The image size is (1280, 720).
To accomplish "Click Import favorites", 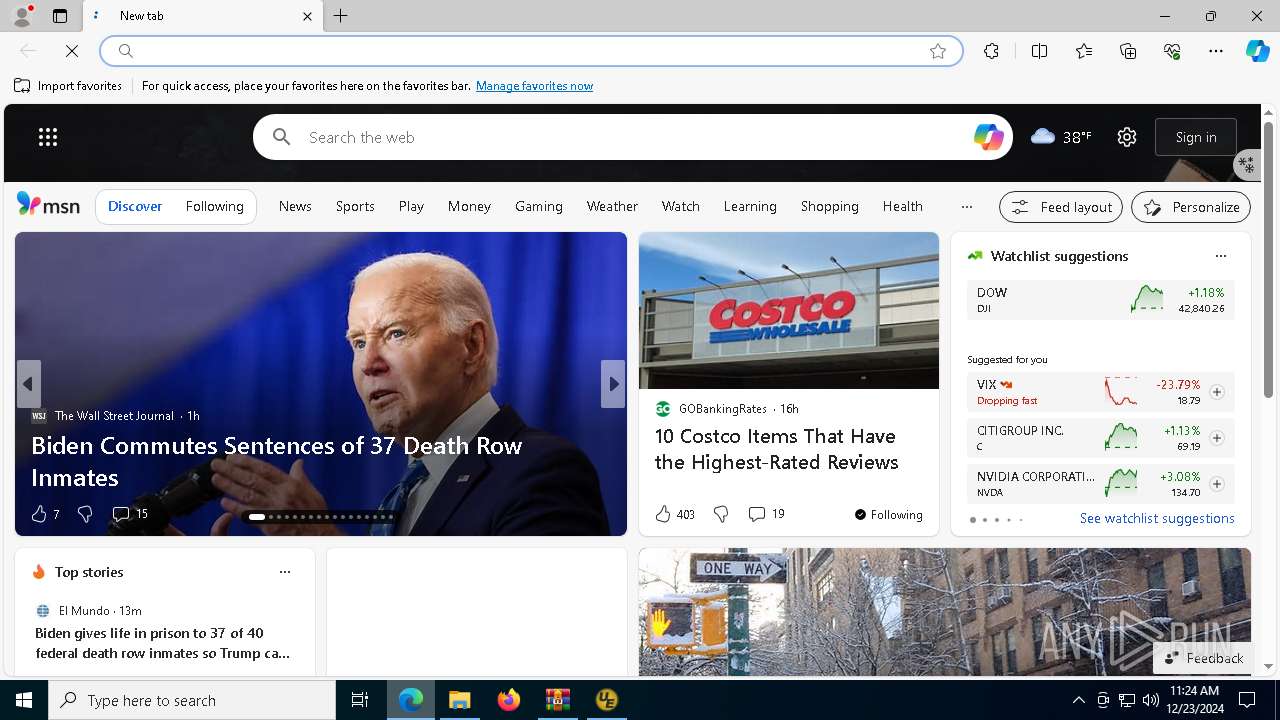I will coord(68,86).
